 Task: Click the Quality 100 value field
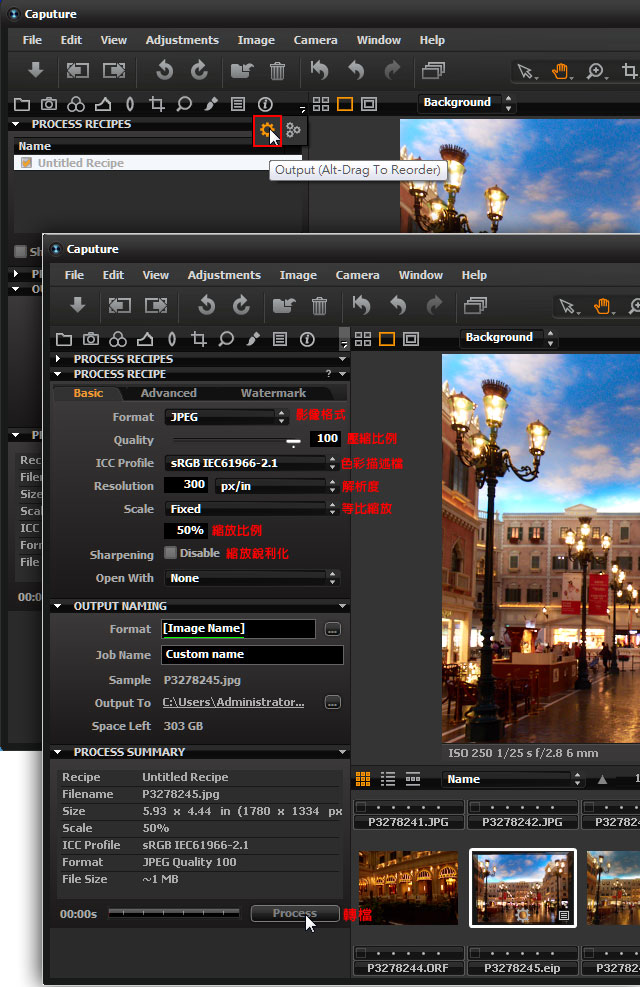[x=325, y=439]
